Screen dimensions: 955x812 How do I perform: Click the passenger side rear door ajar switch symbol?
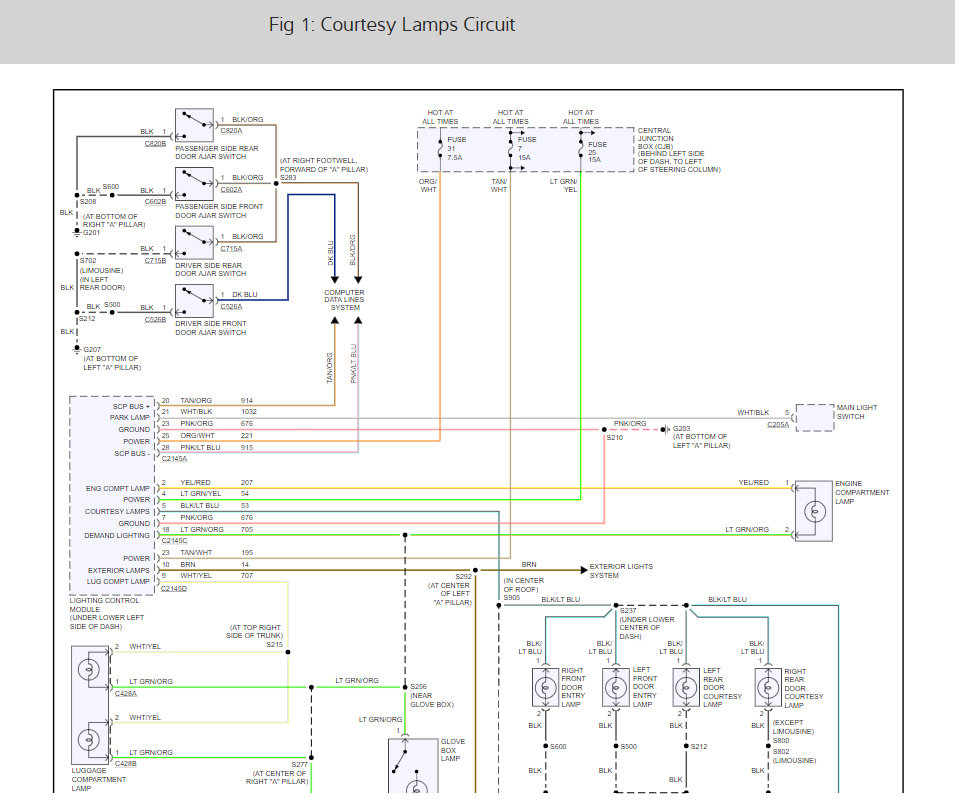click(194, 125)
